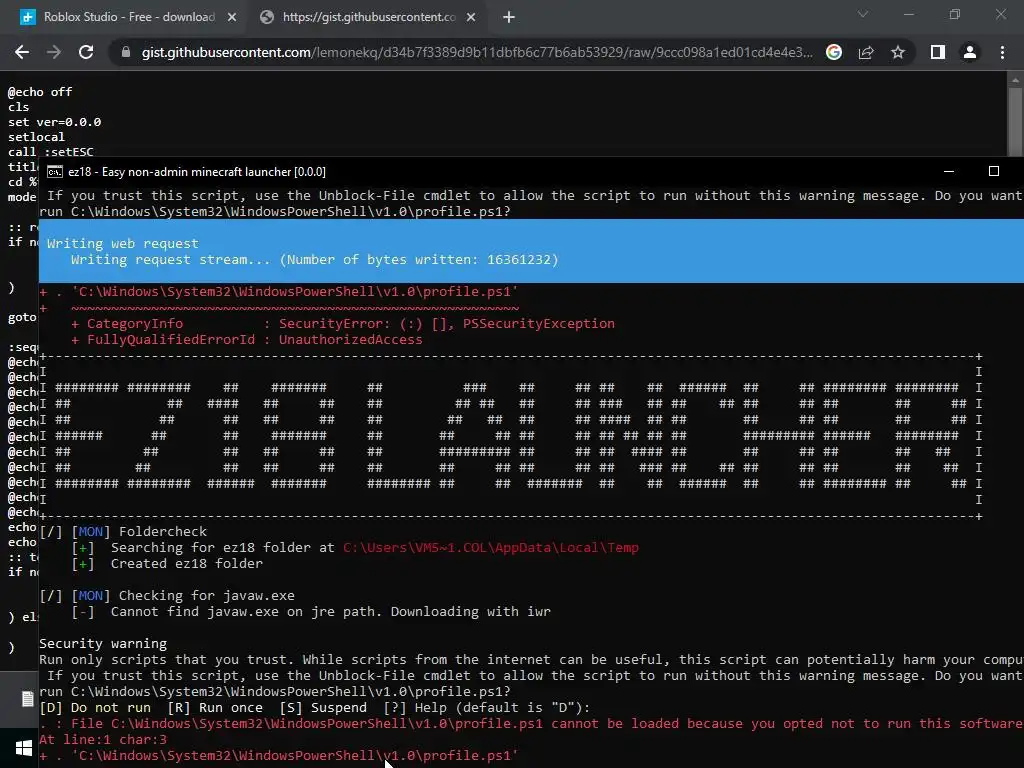This screenshot has width=1024, height=768.
Task: Restore down the Chrome browser window
Action: [x=955, y=14]
